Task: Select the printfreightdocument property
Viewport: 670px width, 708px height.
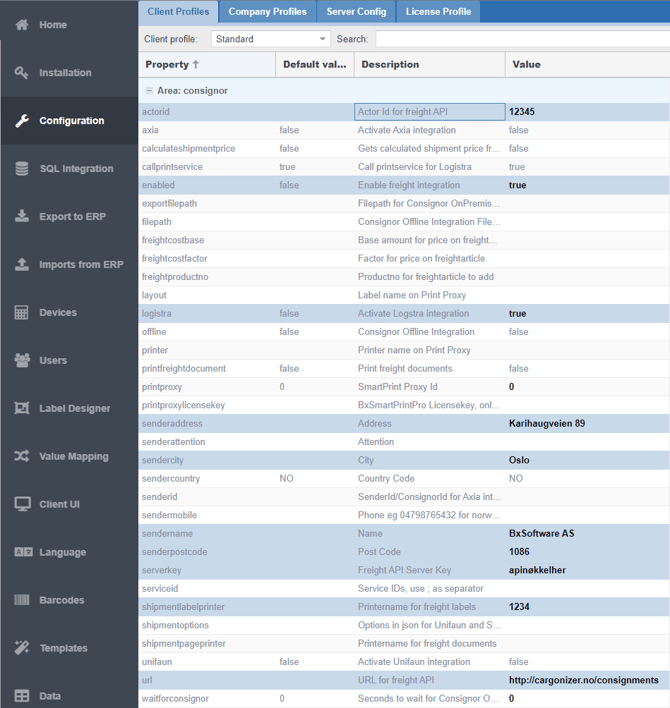Action: pos(184,368)
